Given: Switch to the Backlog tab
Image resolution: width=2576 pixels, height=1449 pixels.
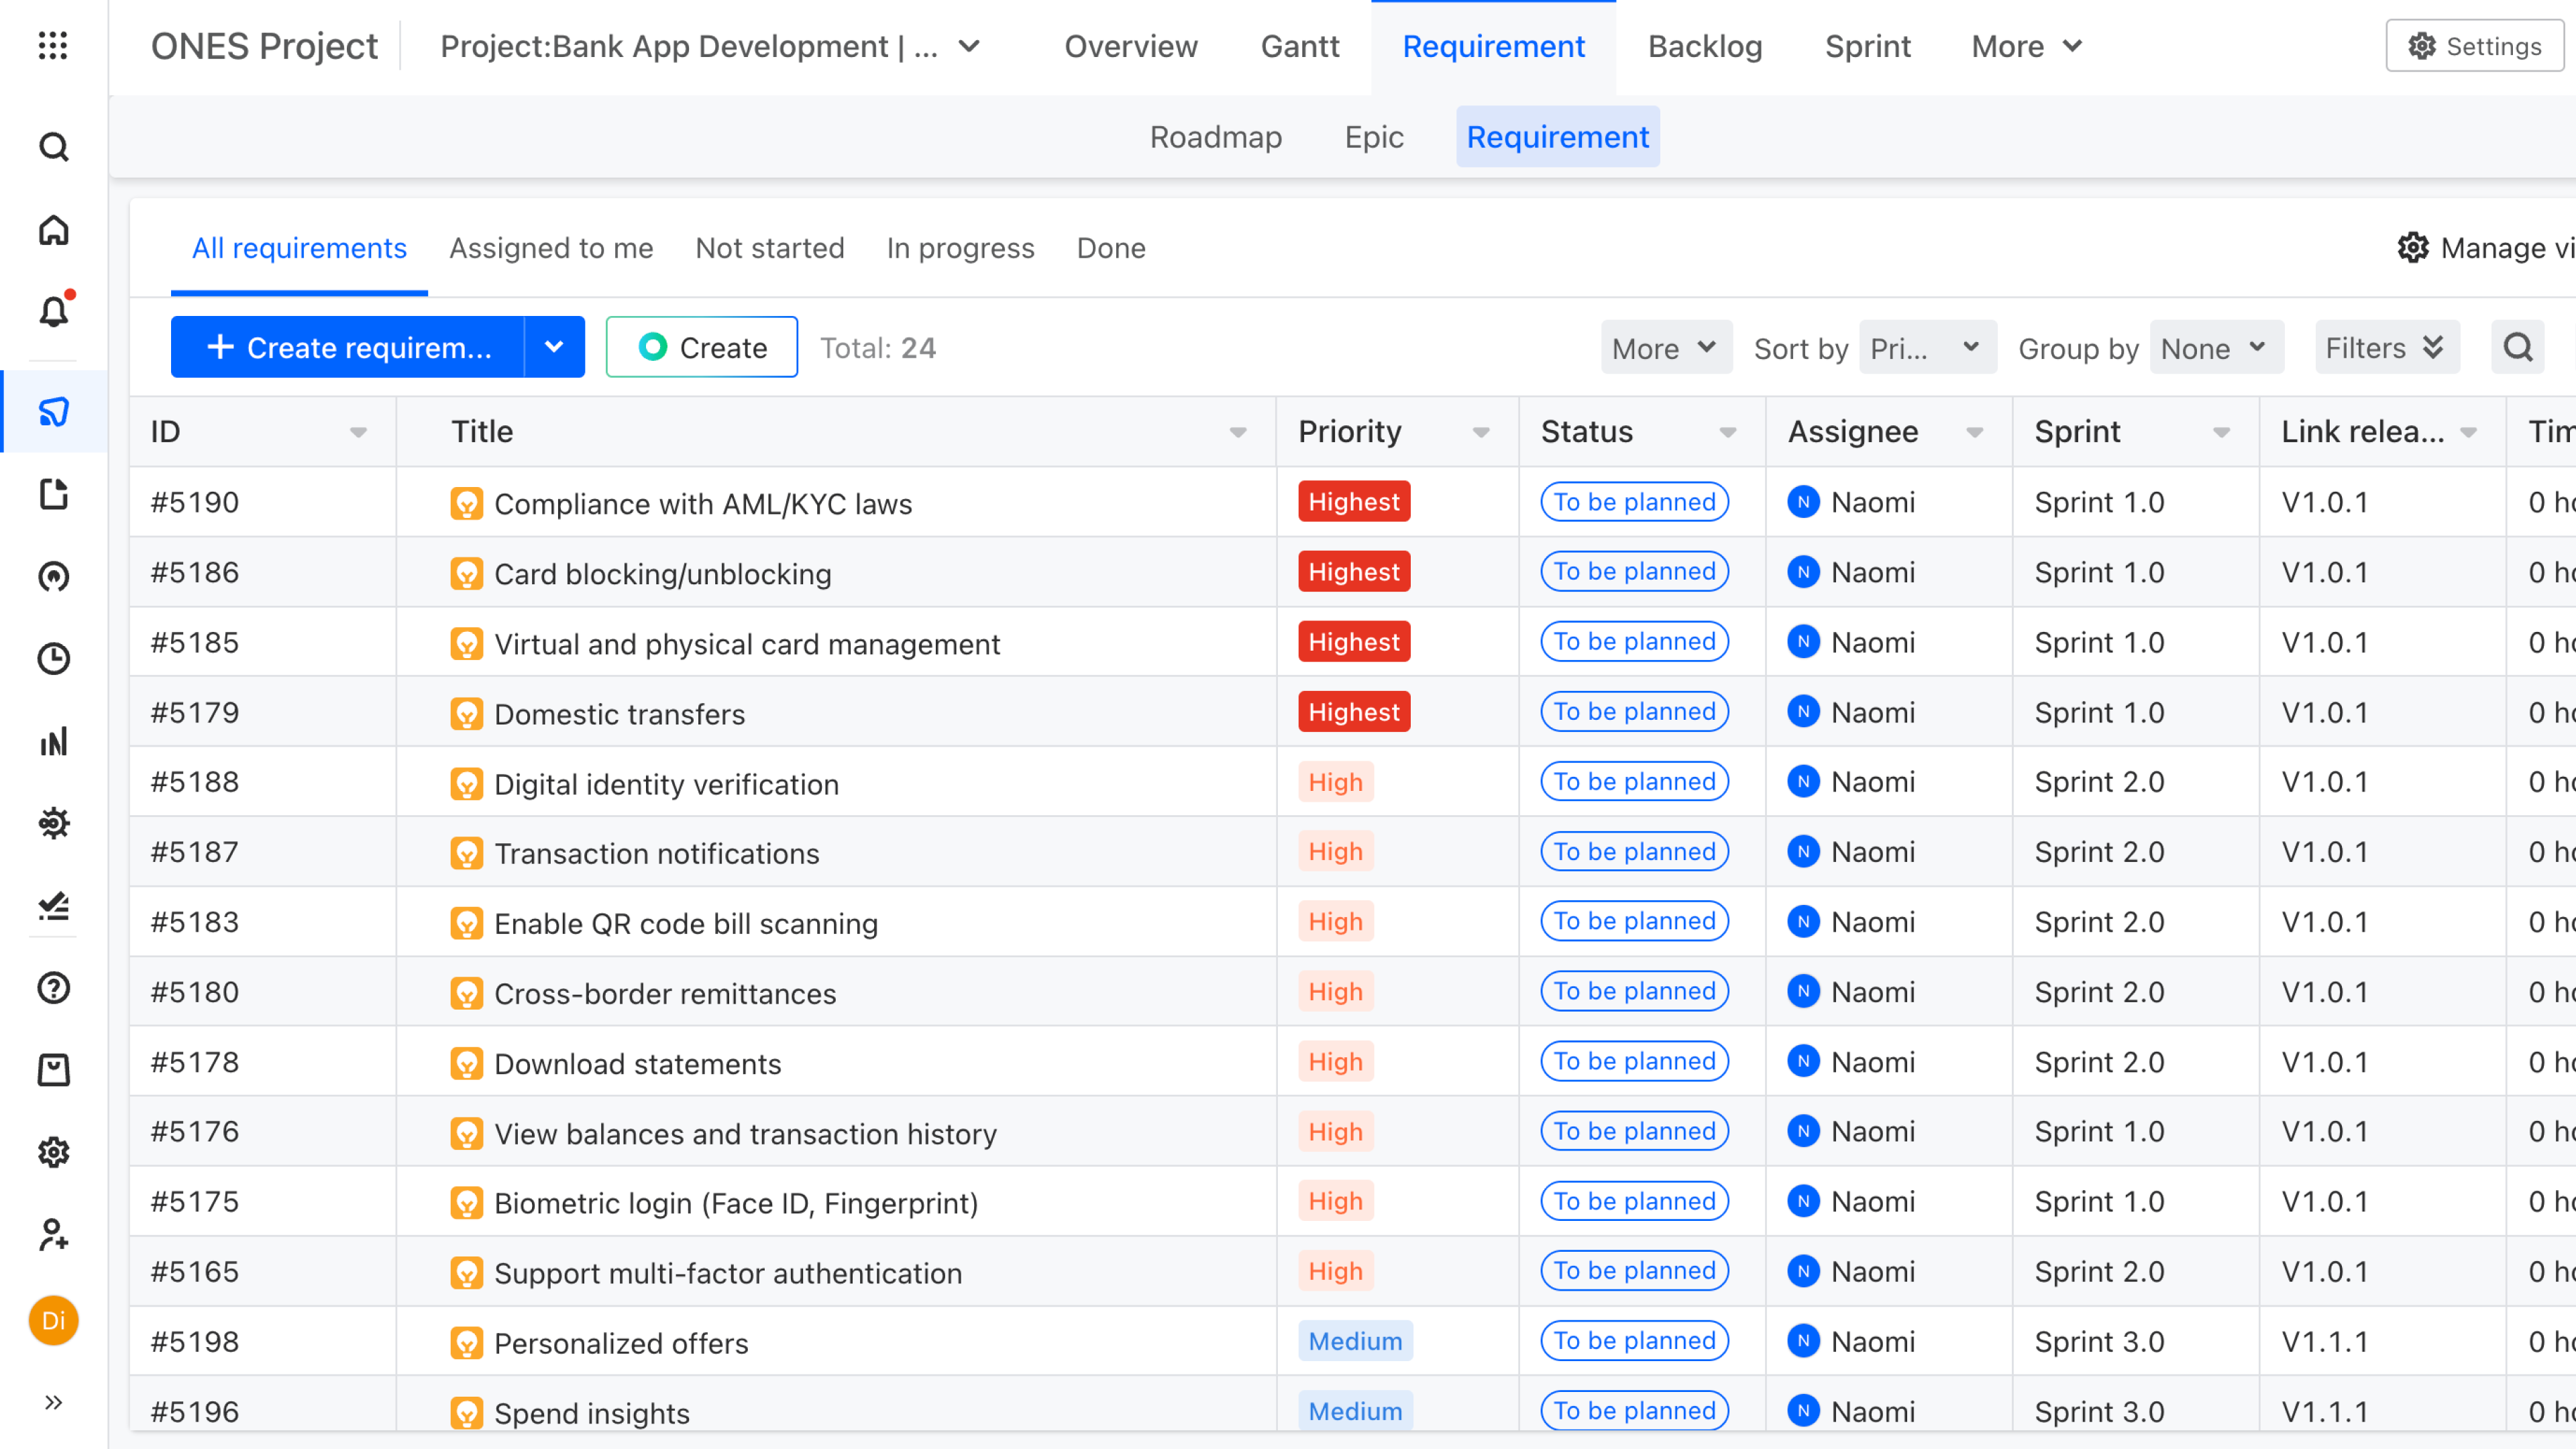Looking at the screenshot, I should tap(1705, 45).
